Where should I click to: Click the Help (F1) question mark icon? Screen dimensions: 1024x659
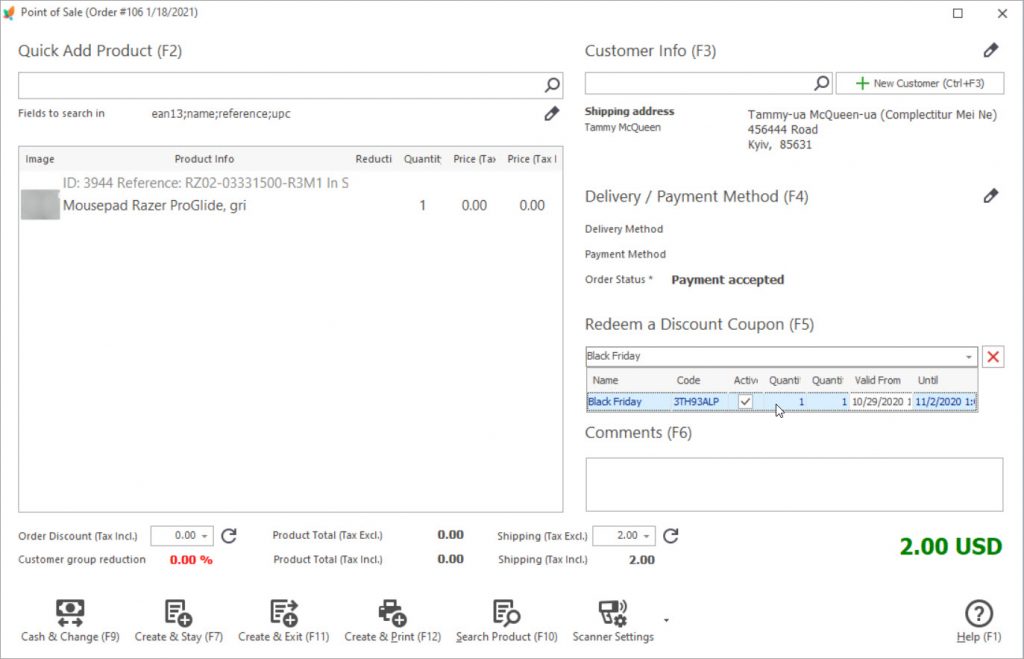pos(977,613)
